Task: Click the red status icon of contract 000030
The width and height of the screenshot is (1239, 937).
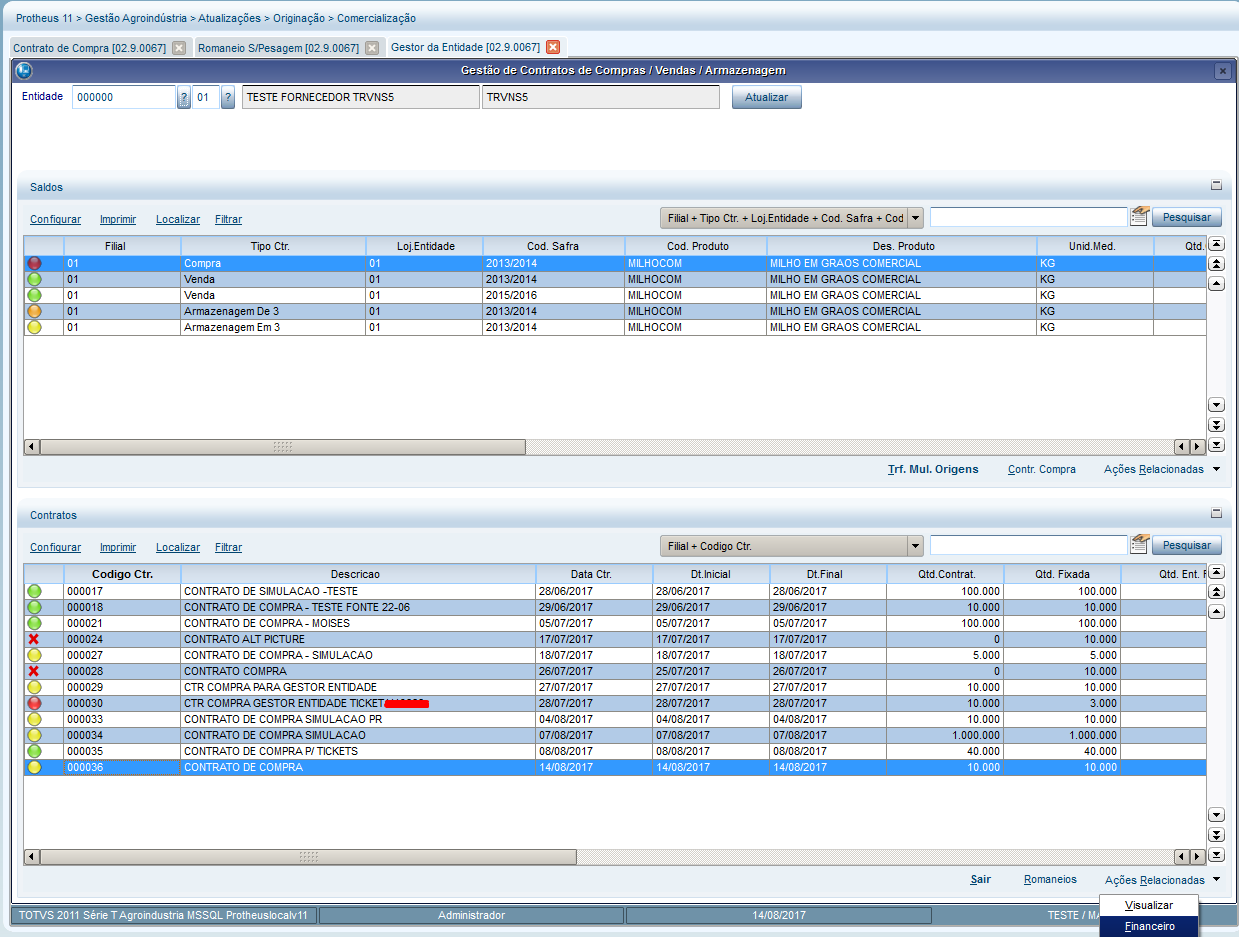Action: (x=34, y=703)
